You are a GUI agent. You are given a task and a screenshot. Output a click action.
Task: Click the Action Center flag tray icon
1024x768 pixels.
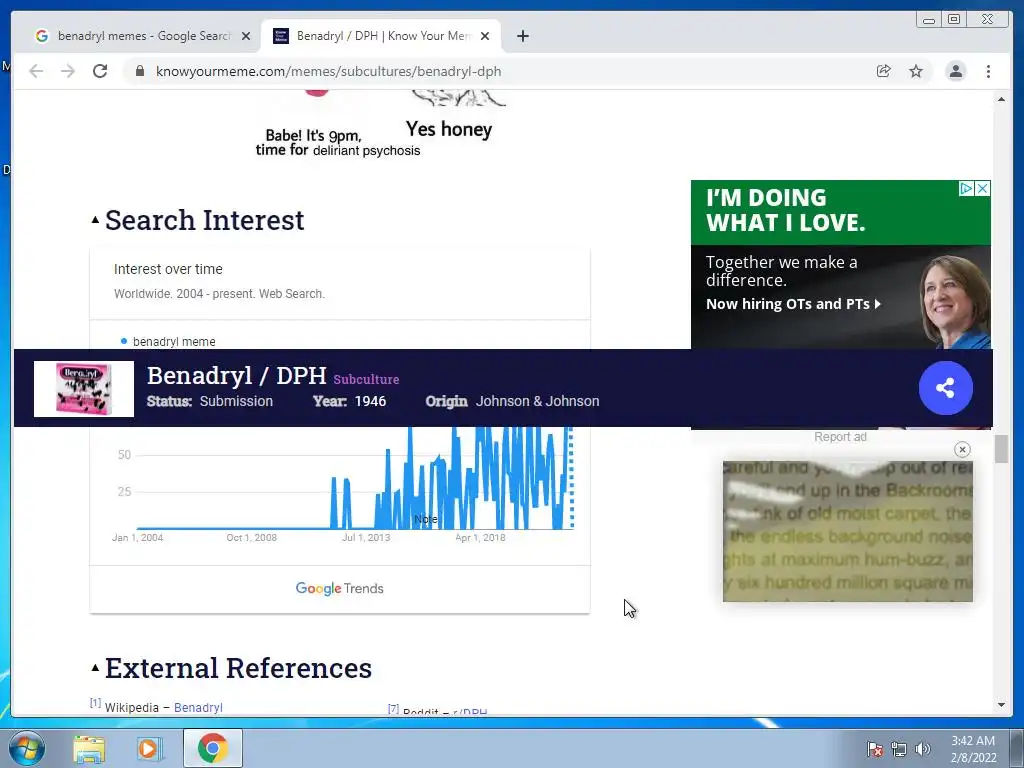coord(875,749)
